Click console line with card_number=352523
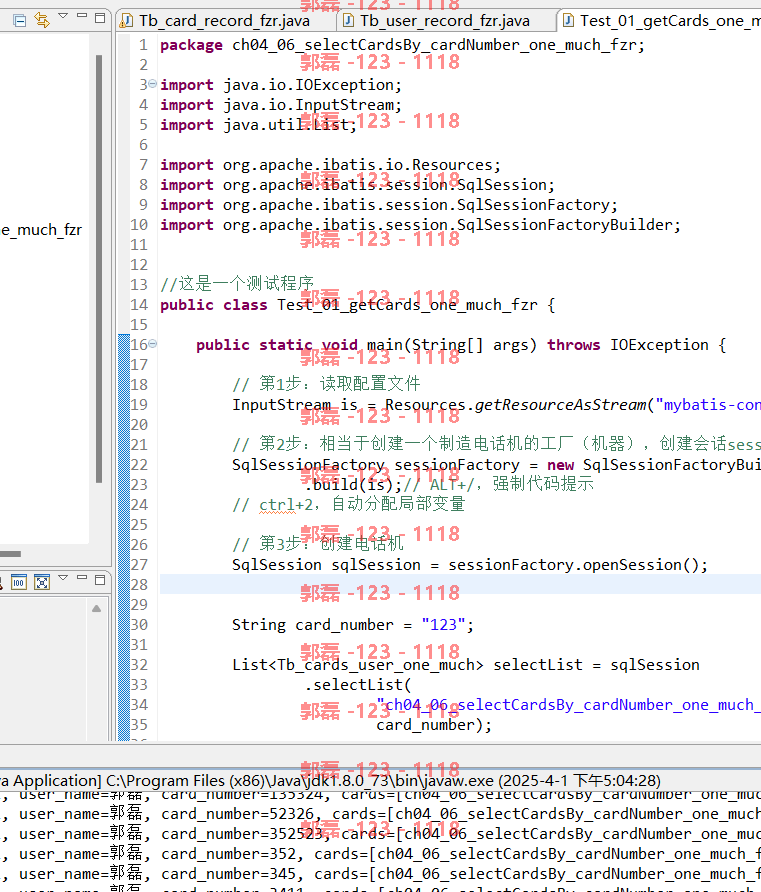The image size is (761, 892). (380, 834)
